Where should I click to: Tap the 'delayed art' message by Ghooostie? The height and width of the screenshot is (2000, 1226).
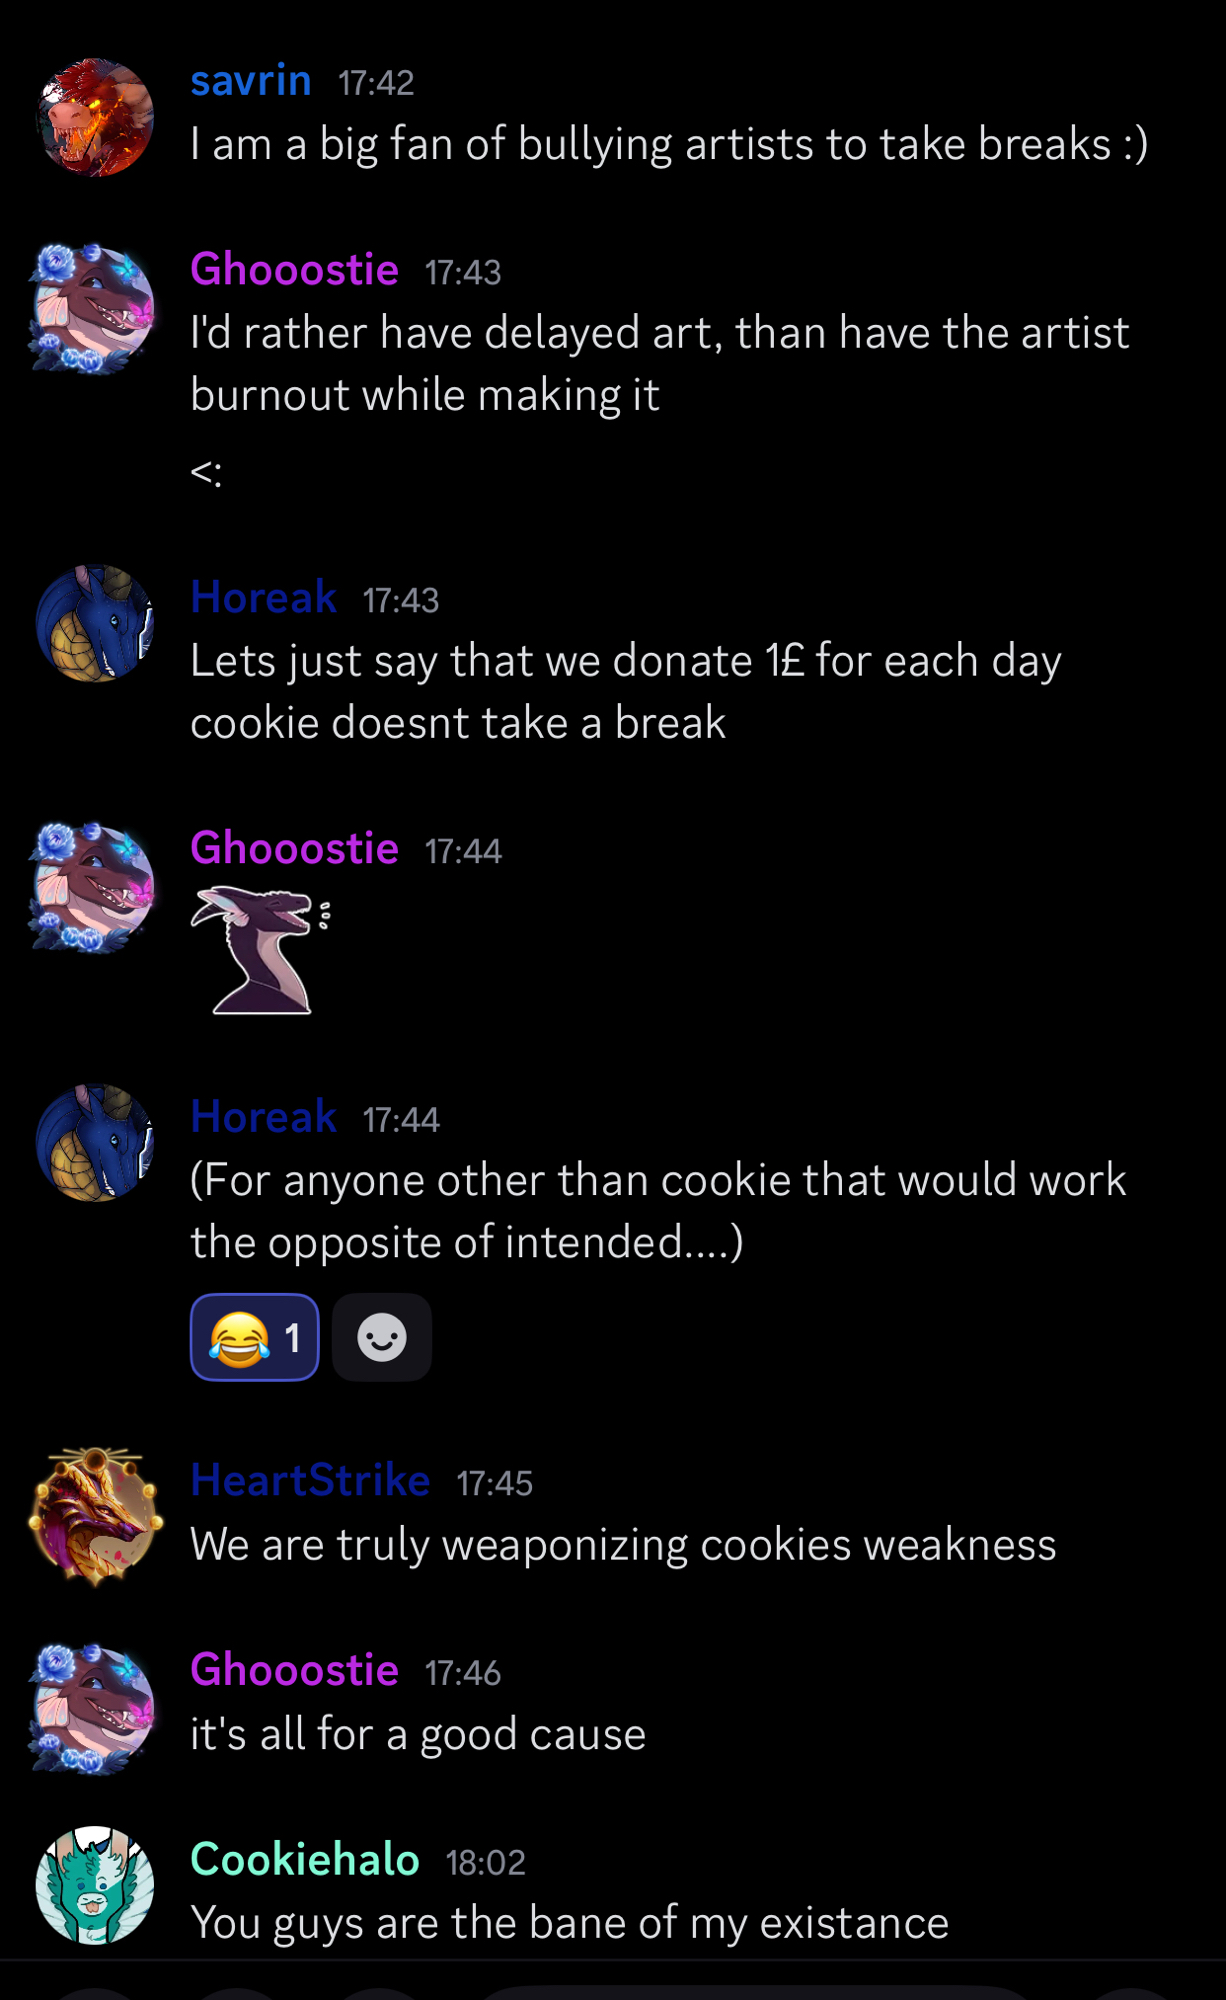tap(660, 364)
